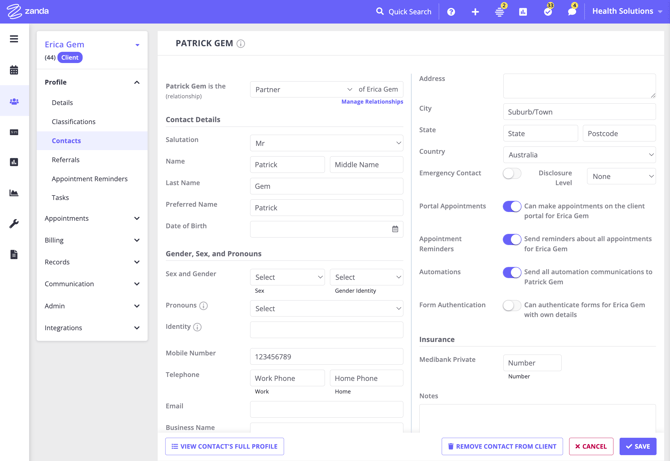This screenshot has width=670, height=461.
Task: Open the messages chat bubble icon
Action: pos(572,12)
